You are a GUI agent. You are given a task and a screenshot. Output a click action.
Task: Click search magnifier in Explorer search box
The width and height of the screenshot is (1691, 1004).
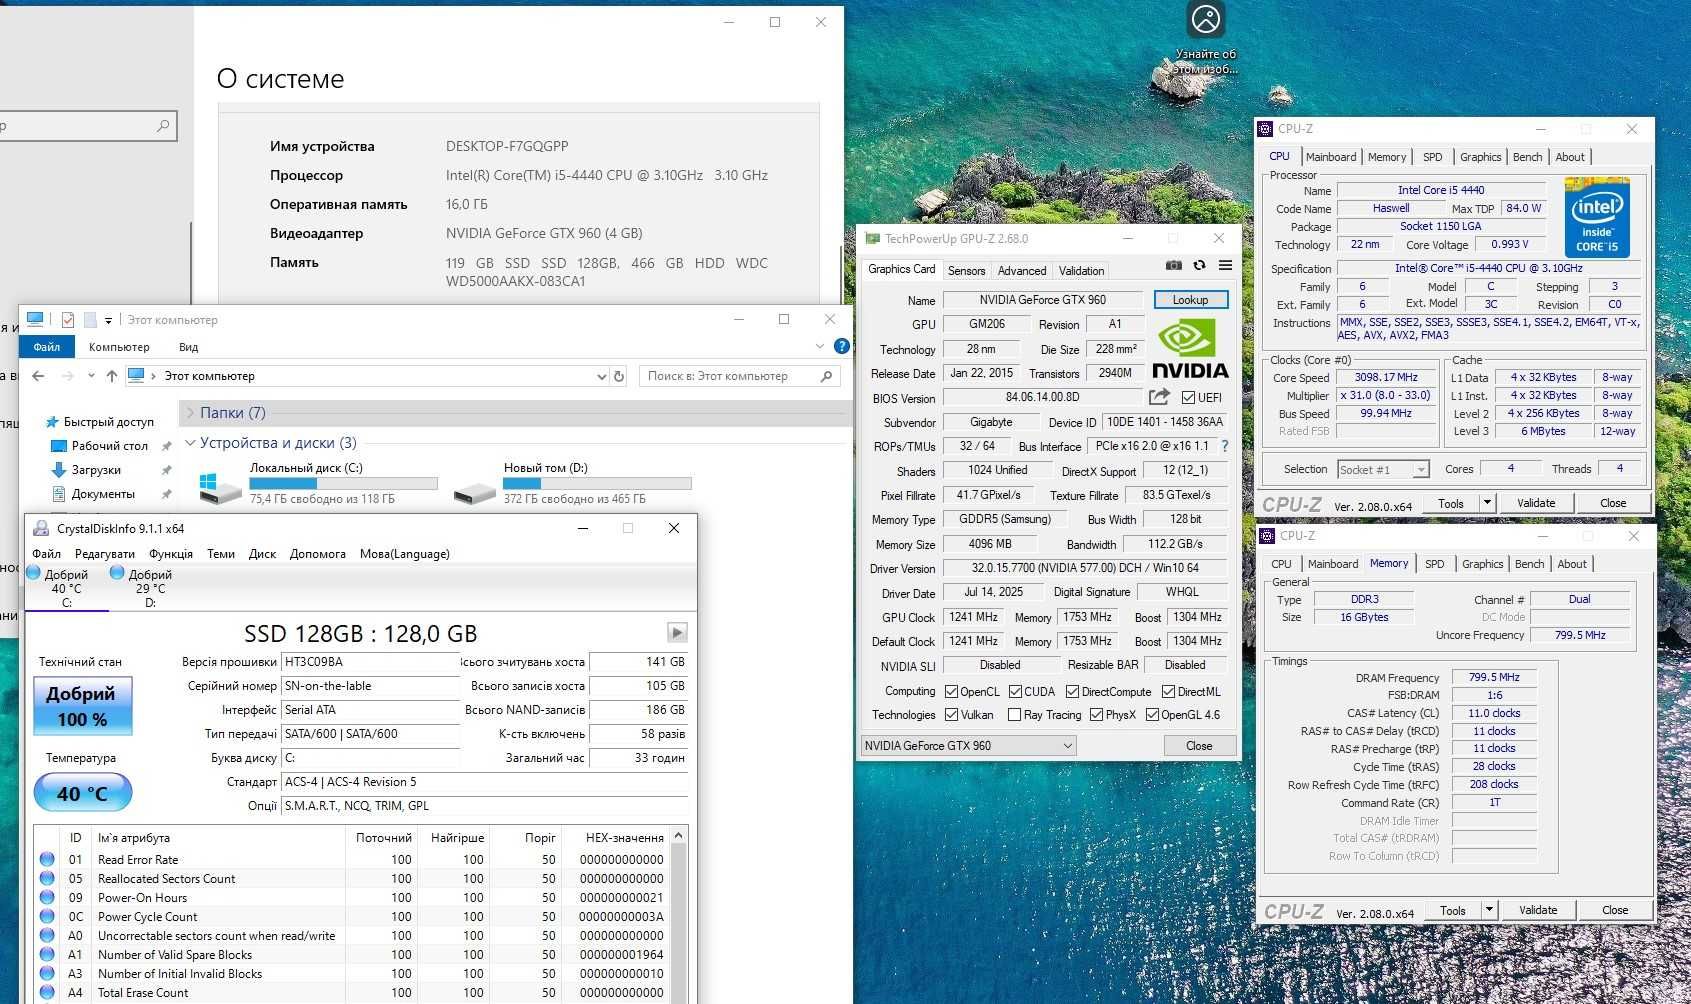pyautogui.click(x=826, y=376)
